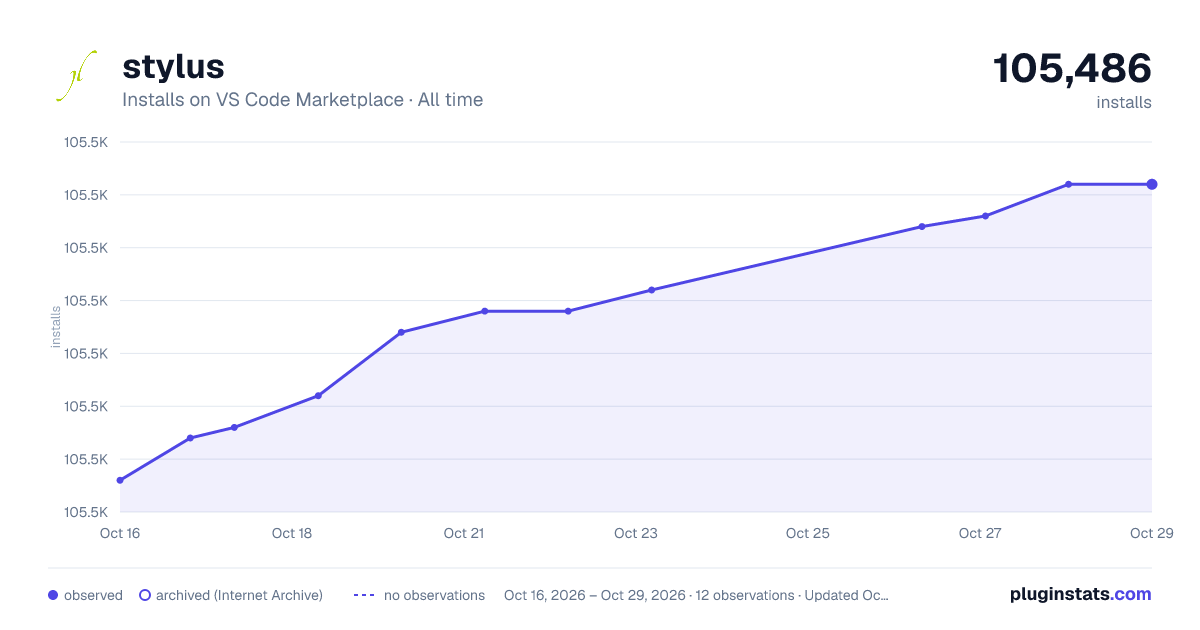Image resolution: width=1200 pixels, height=630 pixels.
Task: Click the 'Installs on VS Code Marketplace · All time' subtitle
Action: click(x=302, y=100)
